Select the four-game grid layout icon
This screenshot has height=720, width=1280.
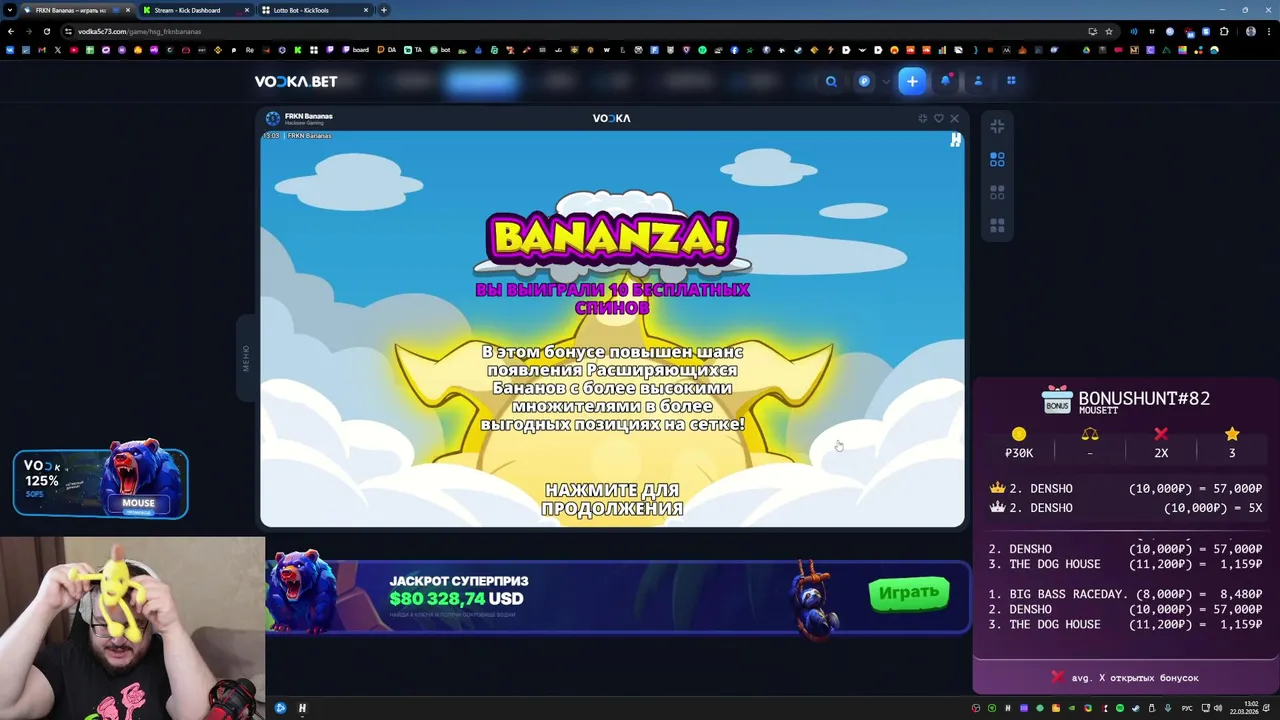pos(997,226)
